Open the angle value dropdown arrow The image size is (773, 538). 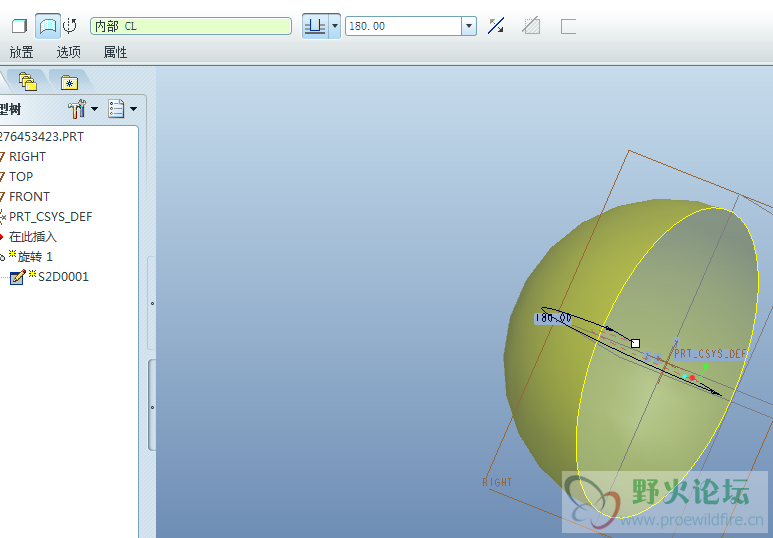click(x=469, y=26)
